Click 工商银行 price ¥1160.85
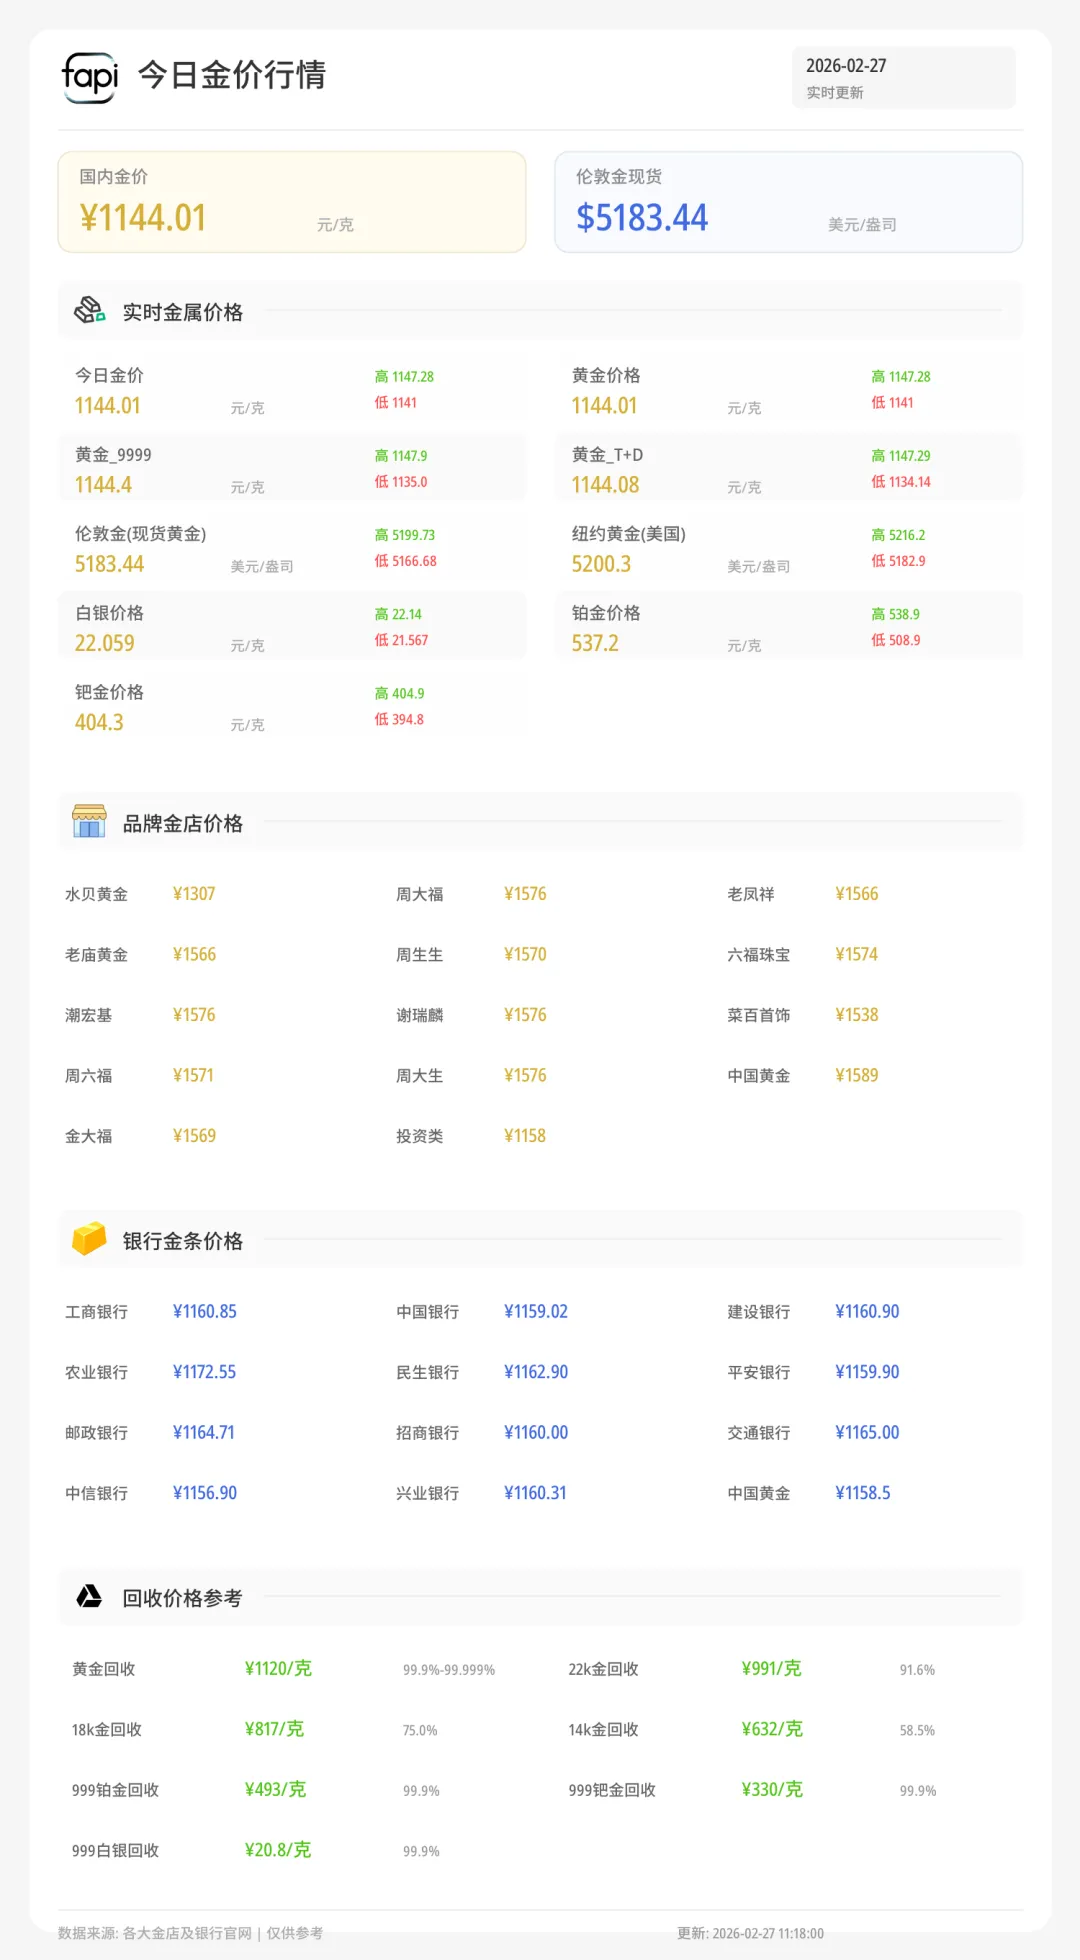The height and width of the screenshot is (1960, 1080). pos(205,1311)
